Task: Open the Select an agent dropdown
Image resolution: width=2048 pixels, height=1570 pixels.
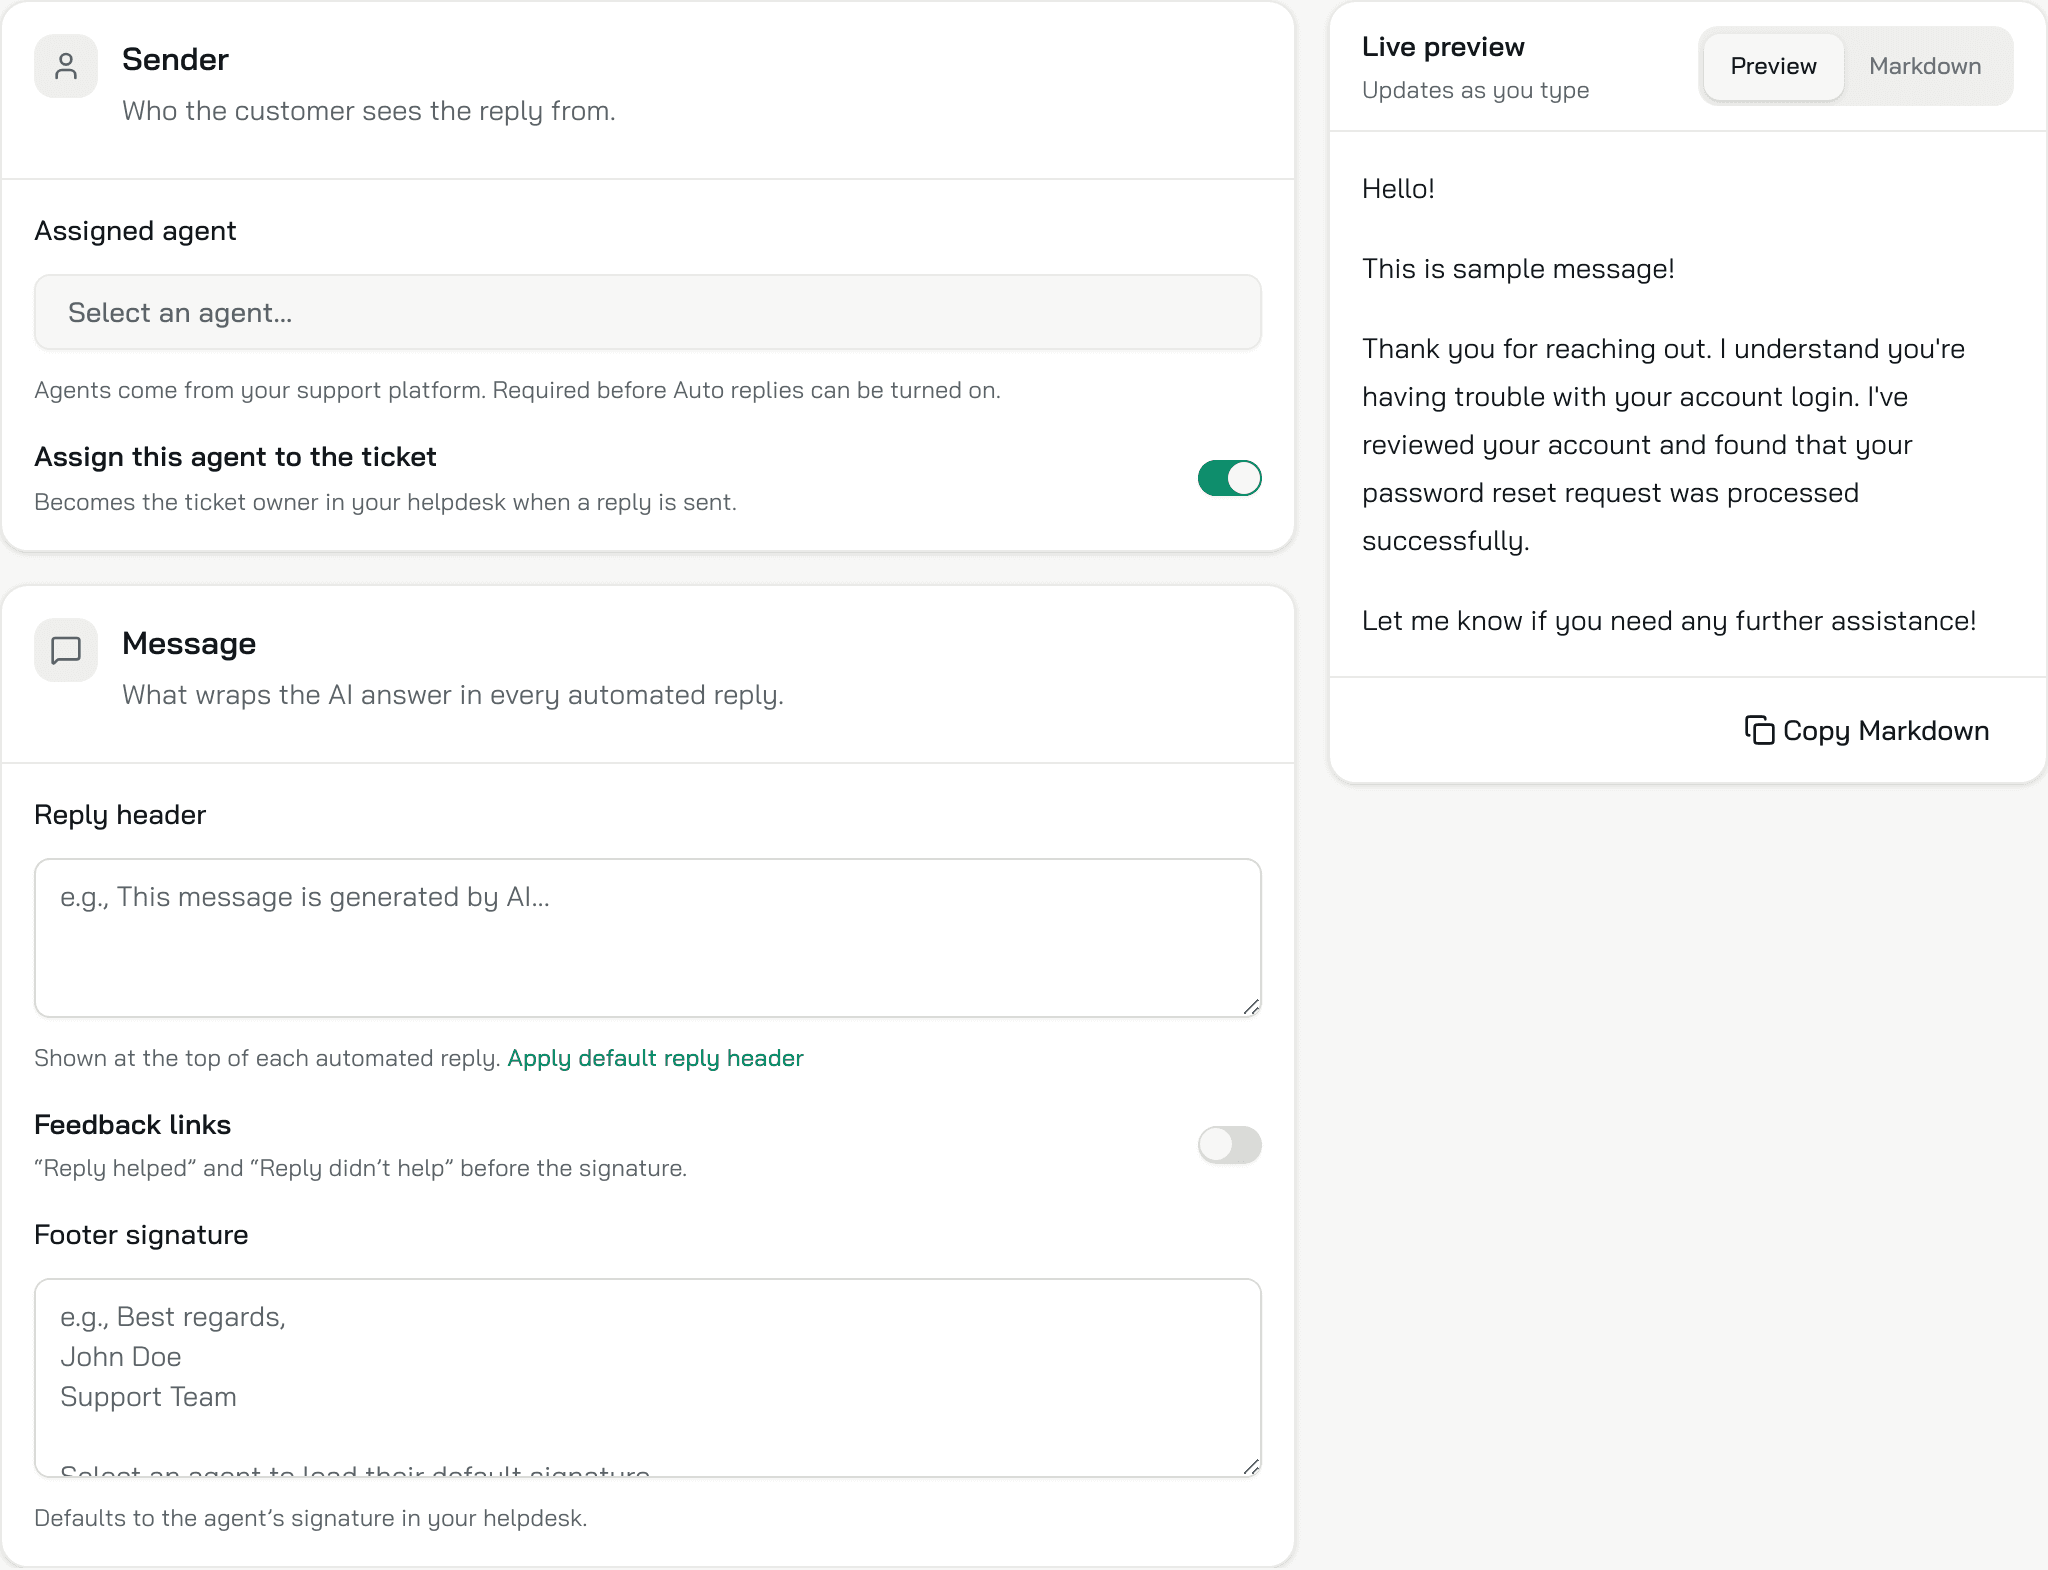Action: coord(648,312)
